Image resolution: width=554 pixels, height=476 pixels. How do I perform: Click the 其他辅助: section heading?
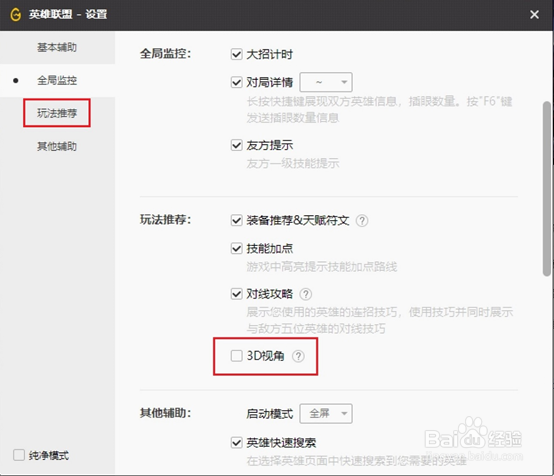(x=165, y=412)
